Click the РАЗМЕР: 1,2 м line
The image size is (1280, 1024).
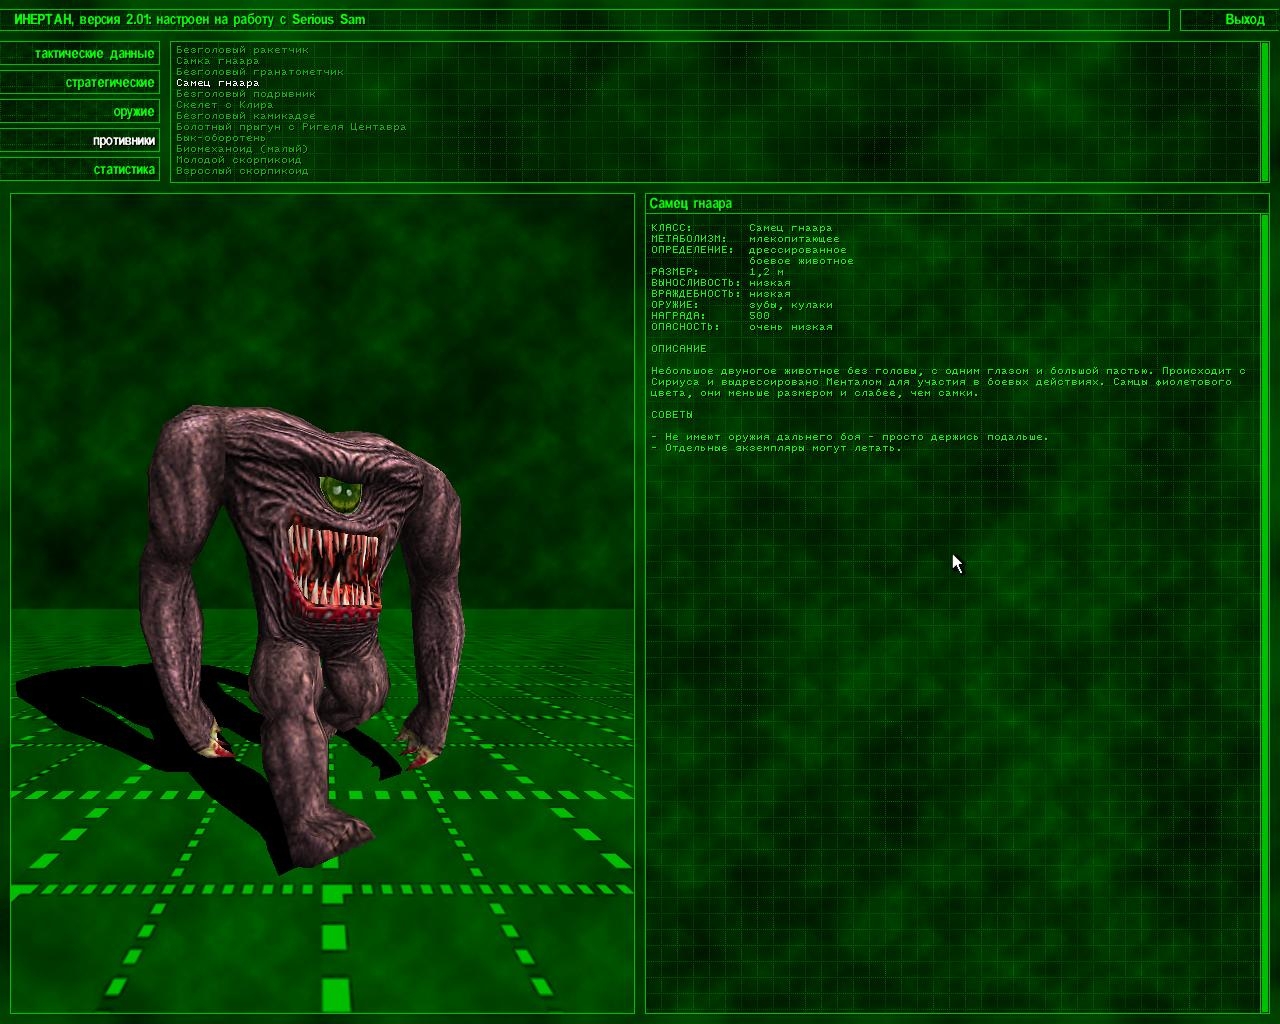point(717,271)
